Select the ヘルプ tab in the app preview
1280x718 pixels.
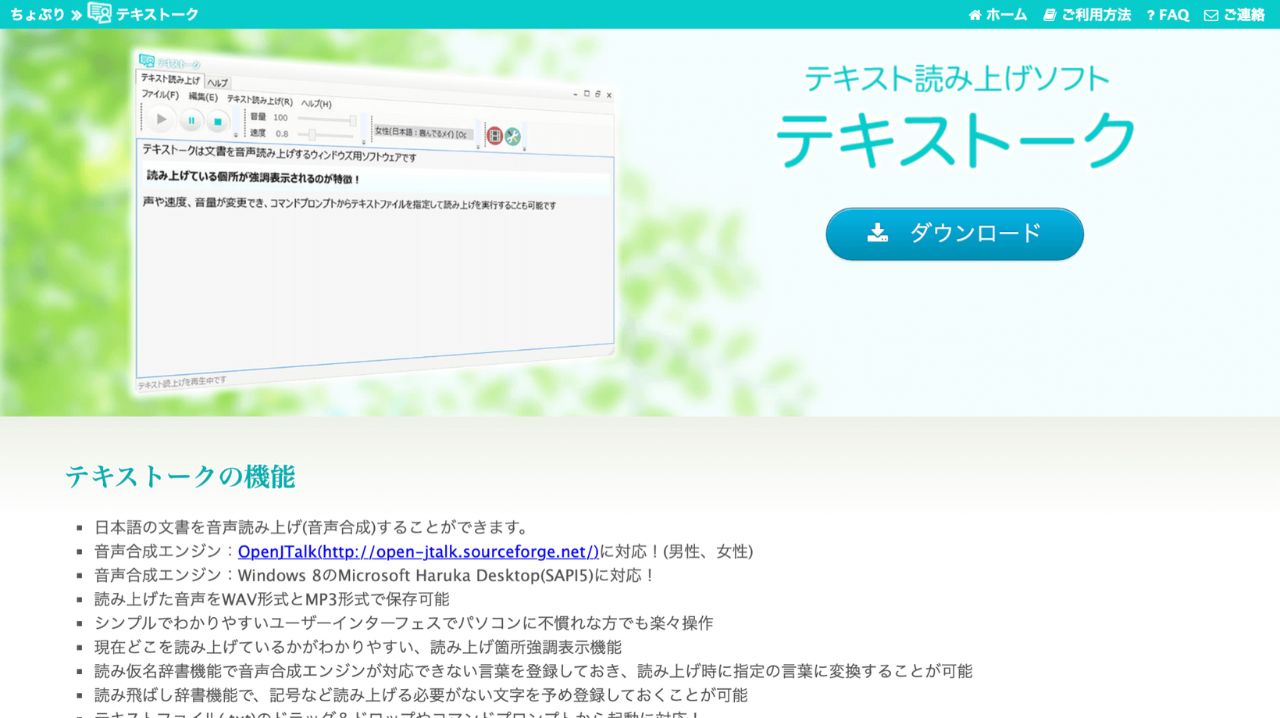coord(217,82)
